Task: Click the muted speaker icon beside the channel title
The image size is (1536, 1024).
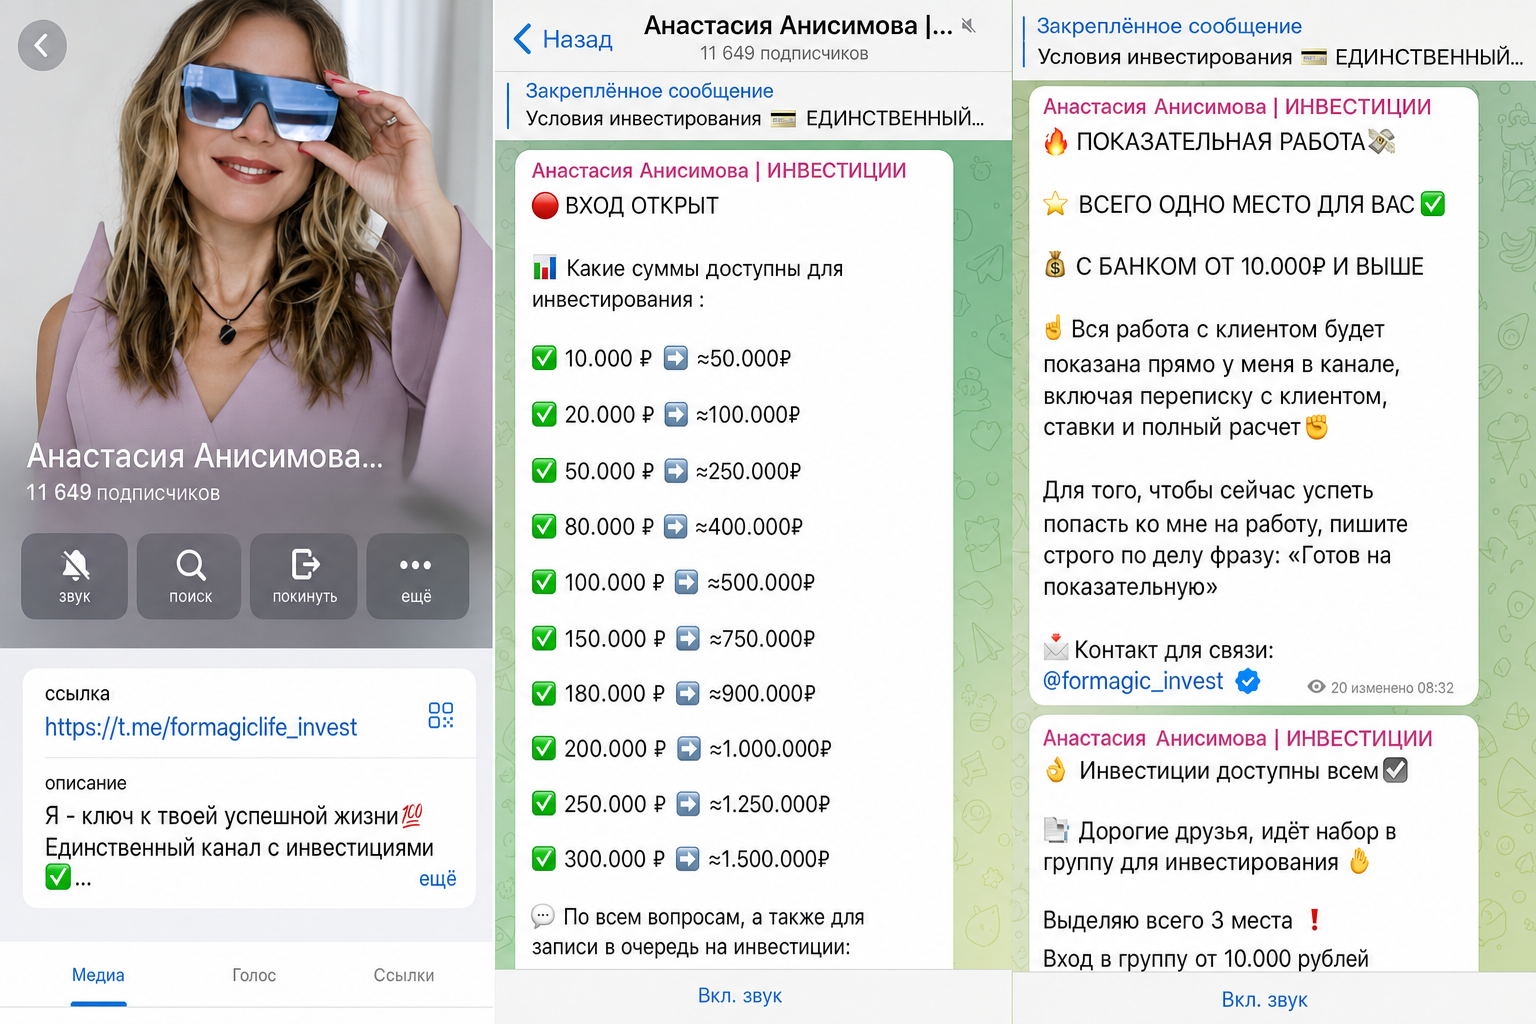Action: point(968,26)
